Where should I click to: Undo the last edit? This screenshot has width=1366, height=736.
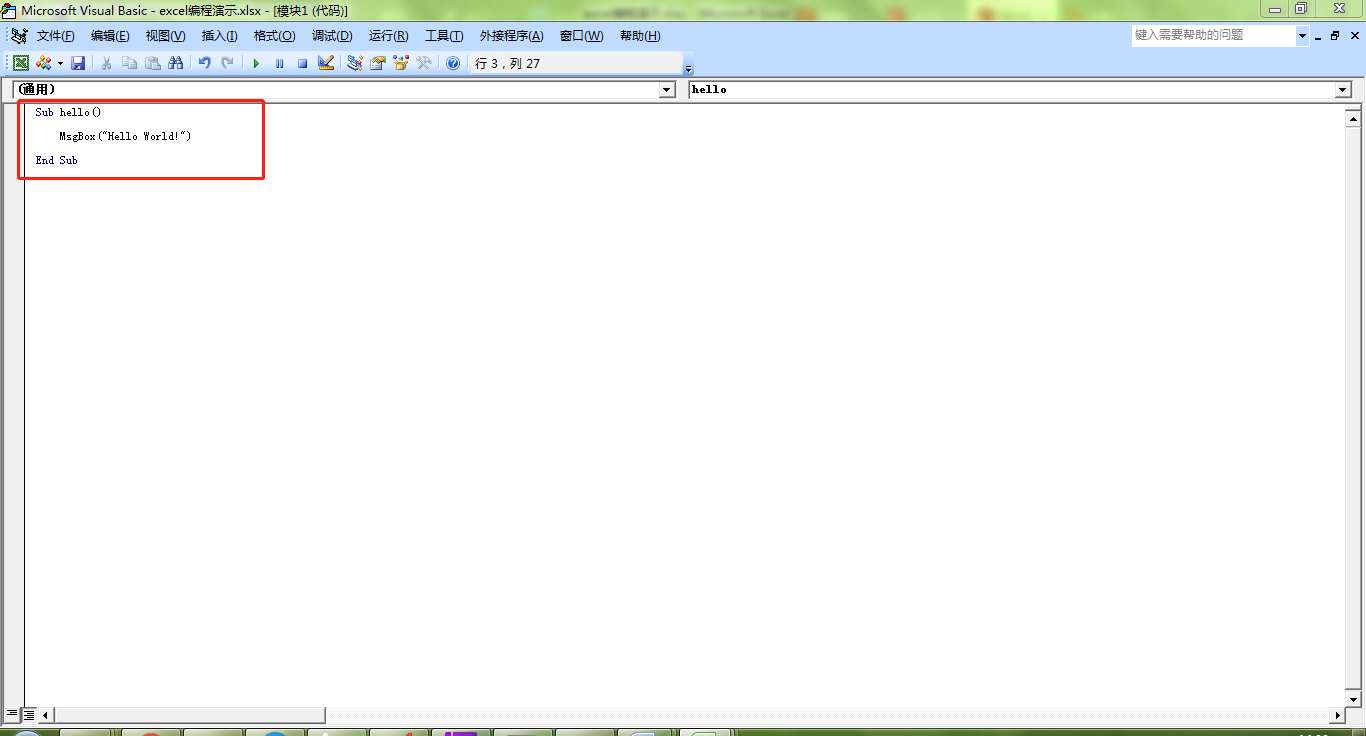[x=204, y=63]
